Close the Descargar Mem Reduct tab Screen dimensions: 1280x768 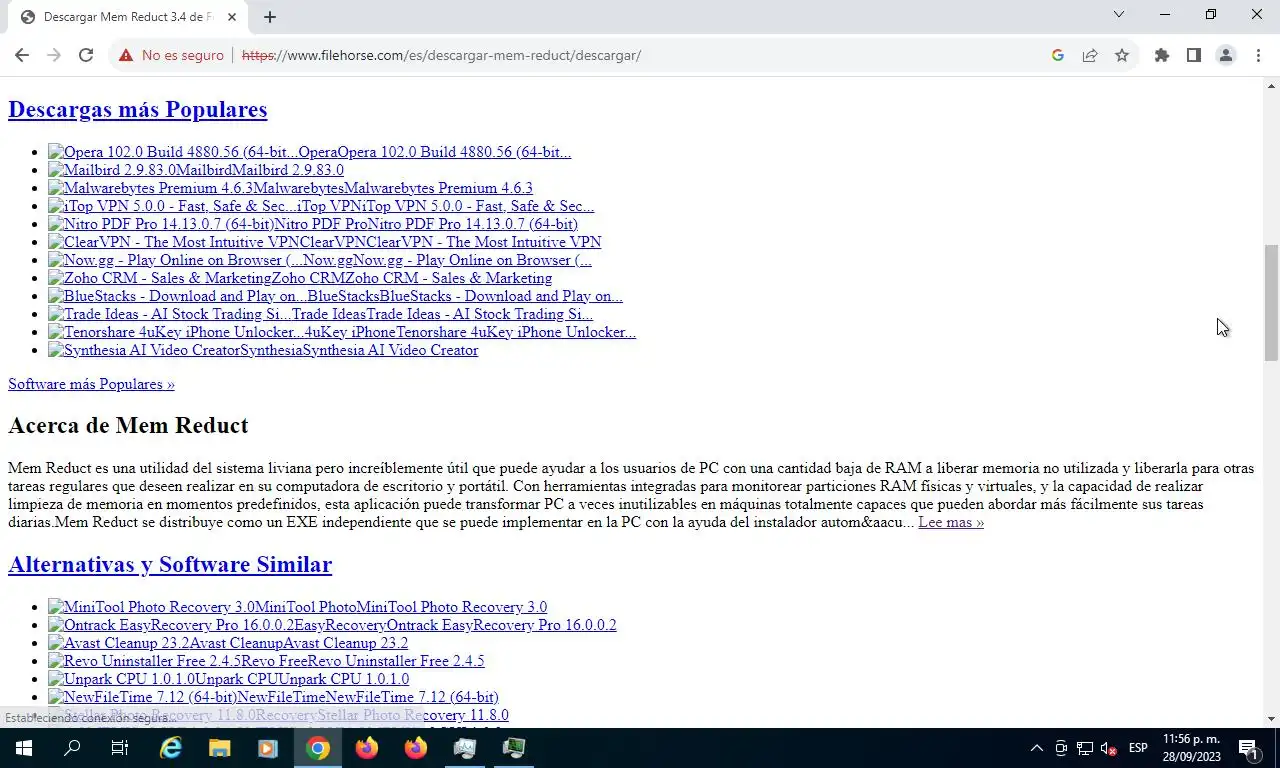232,17
